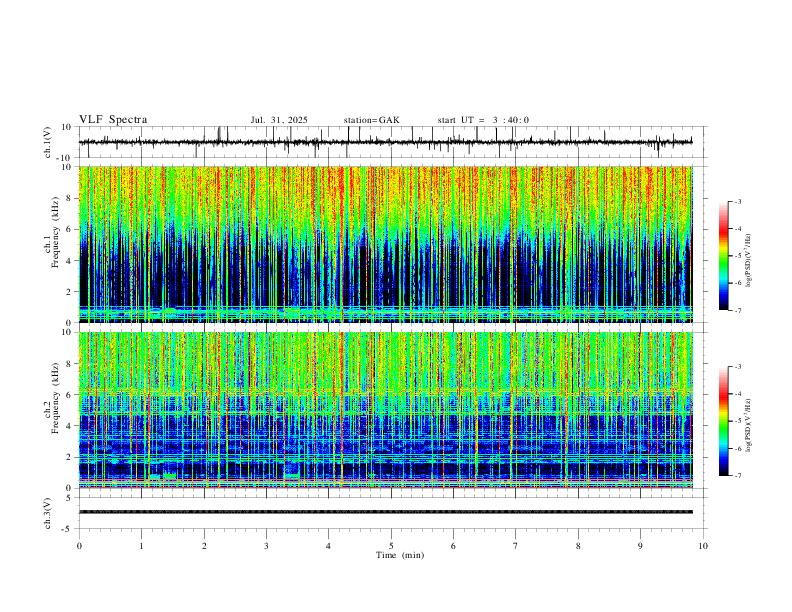792x612 pixels.
Task: Click inside the ch.2 spectrogram panel
Action: tap(385, 410)
